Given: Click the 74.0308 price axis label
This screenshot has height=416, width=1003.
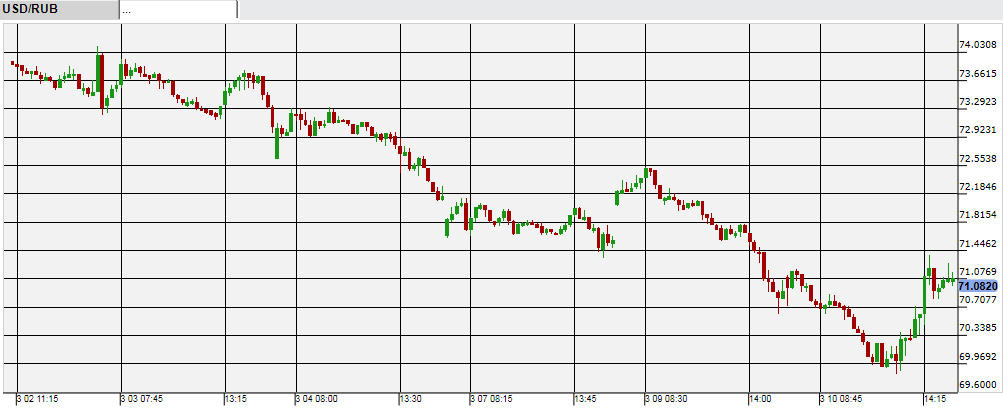Looking at the screenshot, I should pyautogui.click(x=978, y=45).
